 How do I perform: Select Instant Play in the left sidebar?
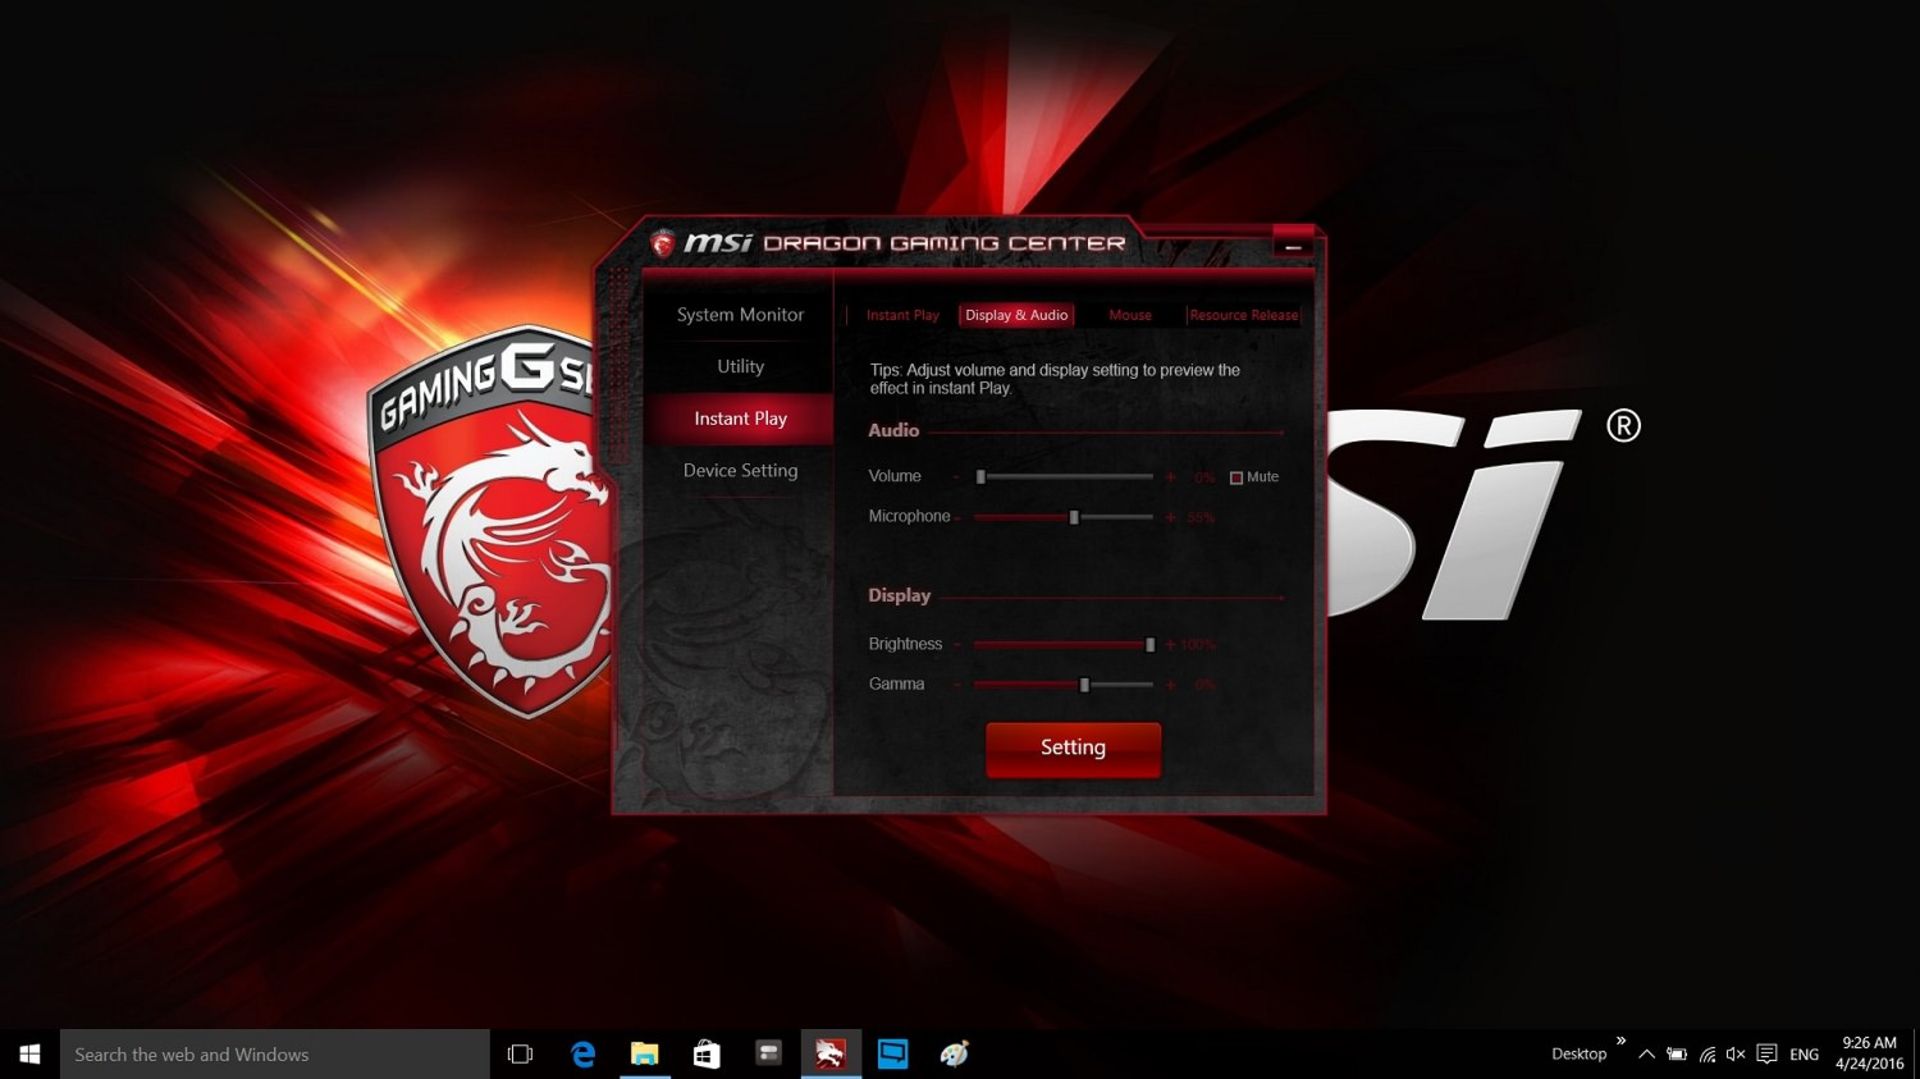pyautogui.click(x=740, y=419)
